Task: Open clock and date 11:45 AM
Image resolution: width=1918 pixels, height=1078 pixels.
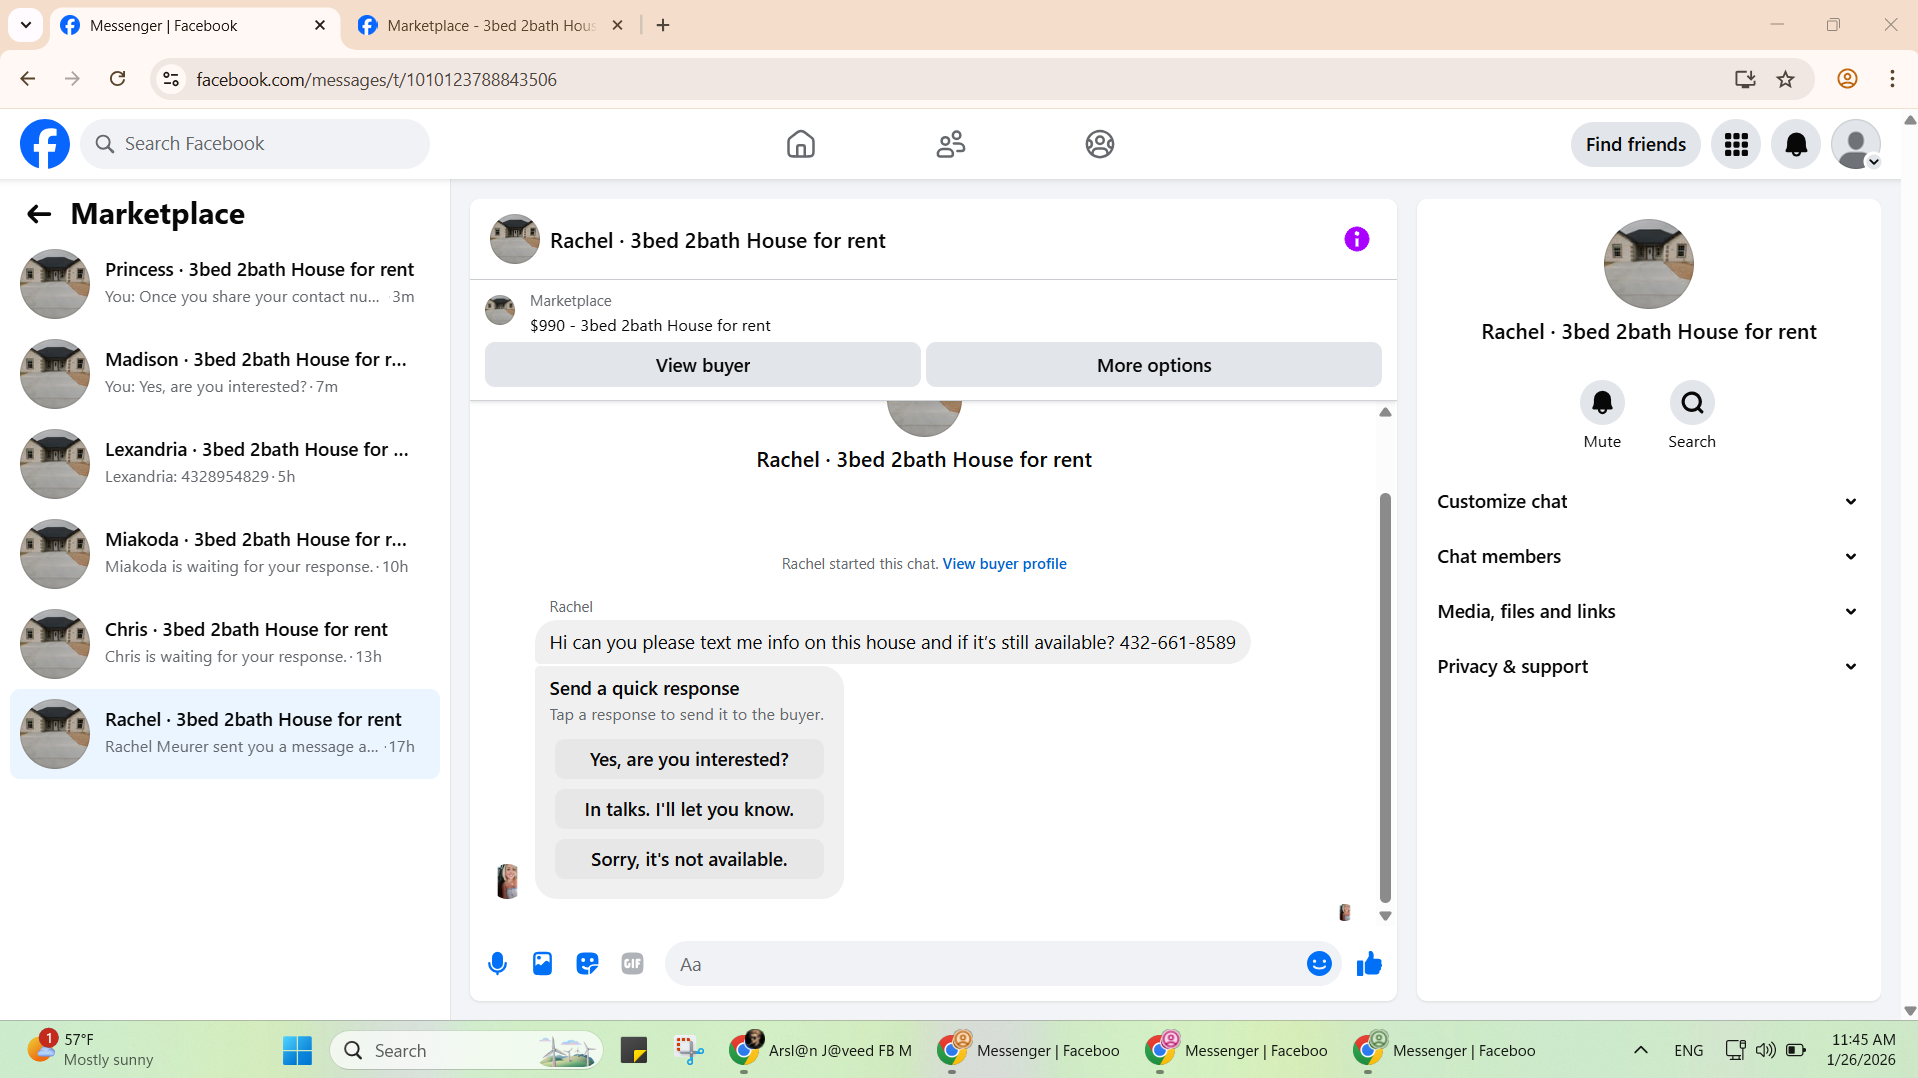Action: (1861, 1050)
